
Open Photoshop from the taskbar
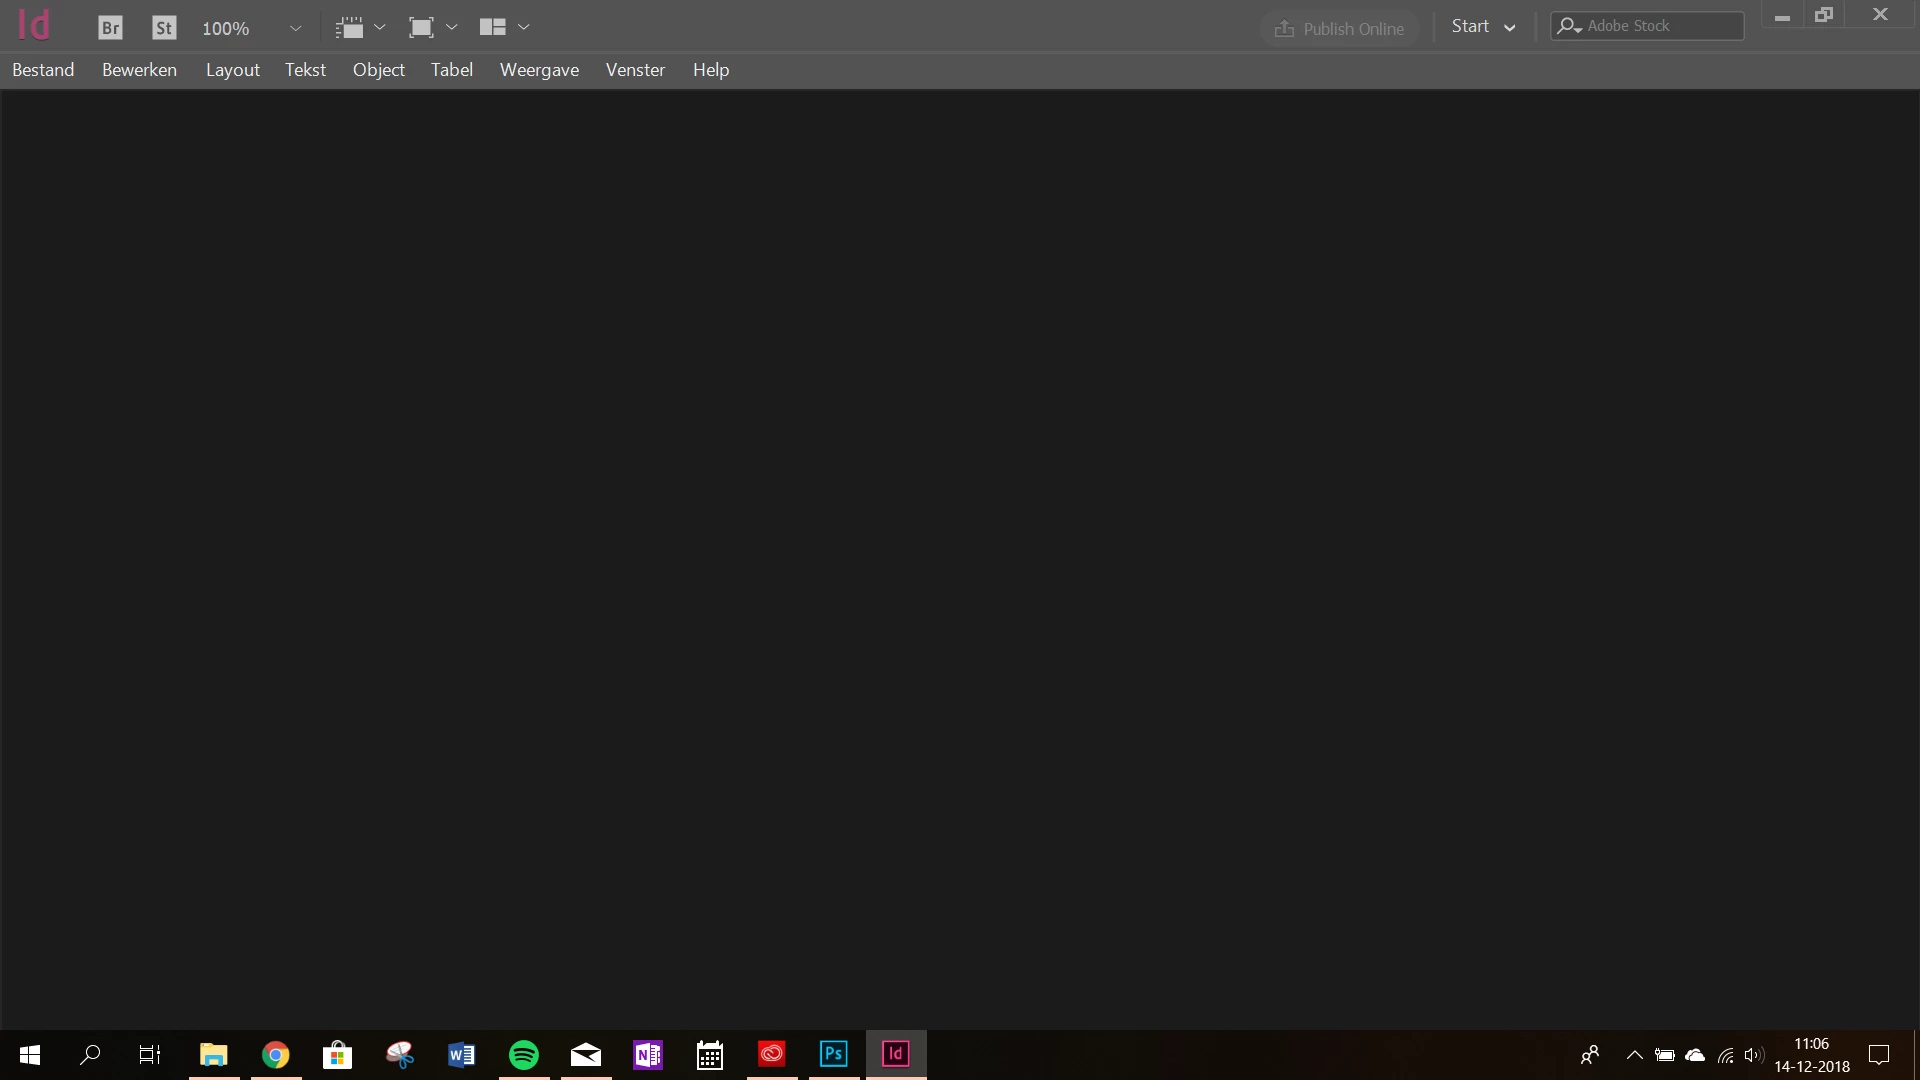(x=833, y=1054)
